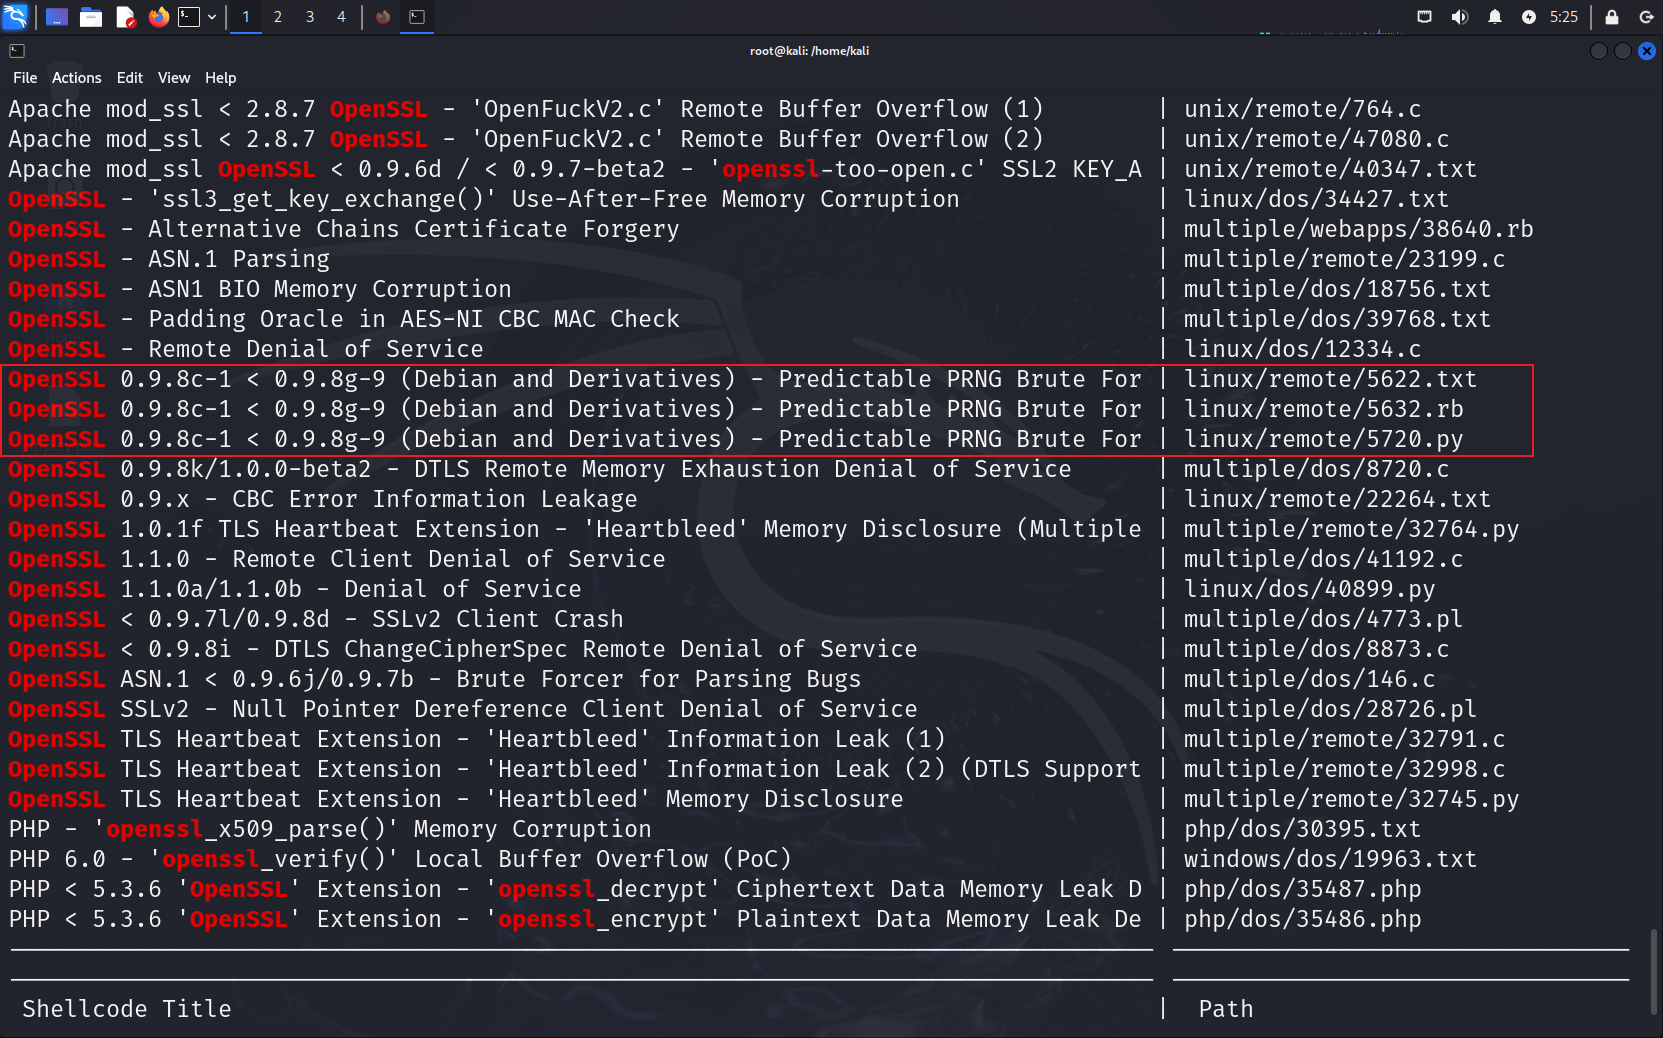Maximize the terminal window
The height and width of the screenshot is (1038, 1663).
1623,51
